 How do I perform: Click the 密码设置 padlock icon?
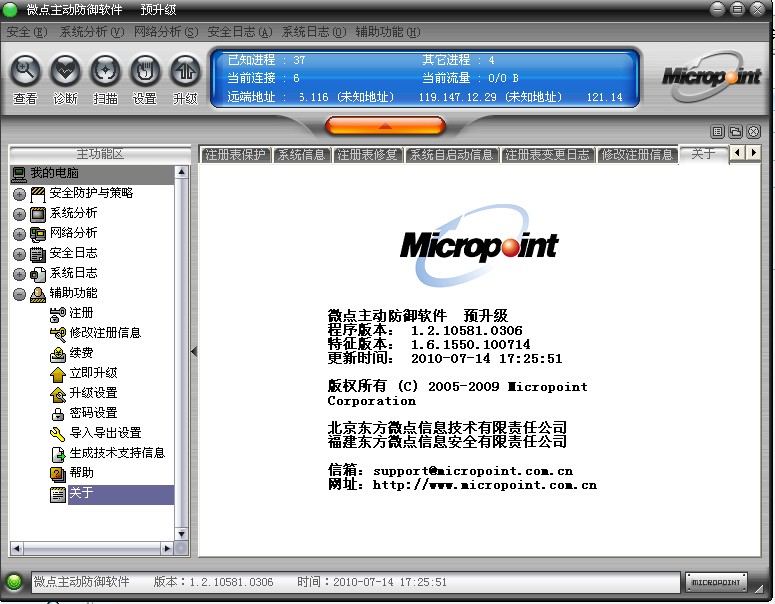coord(58,414)
